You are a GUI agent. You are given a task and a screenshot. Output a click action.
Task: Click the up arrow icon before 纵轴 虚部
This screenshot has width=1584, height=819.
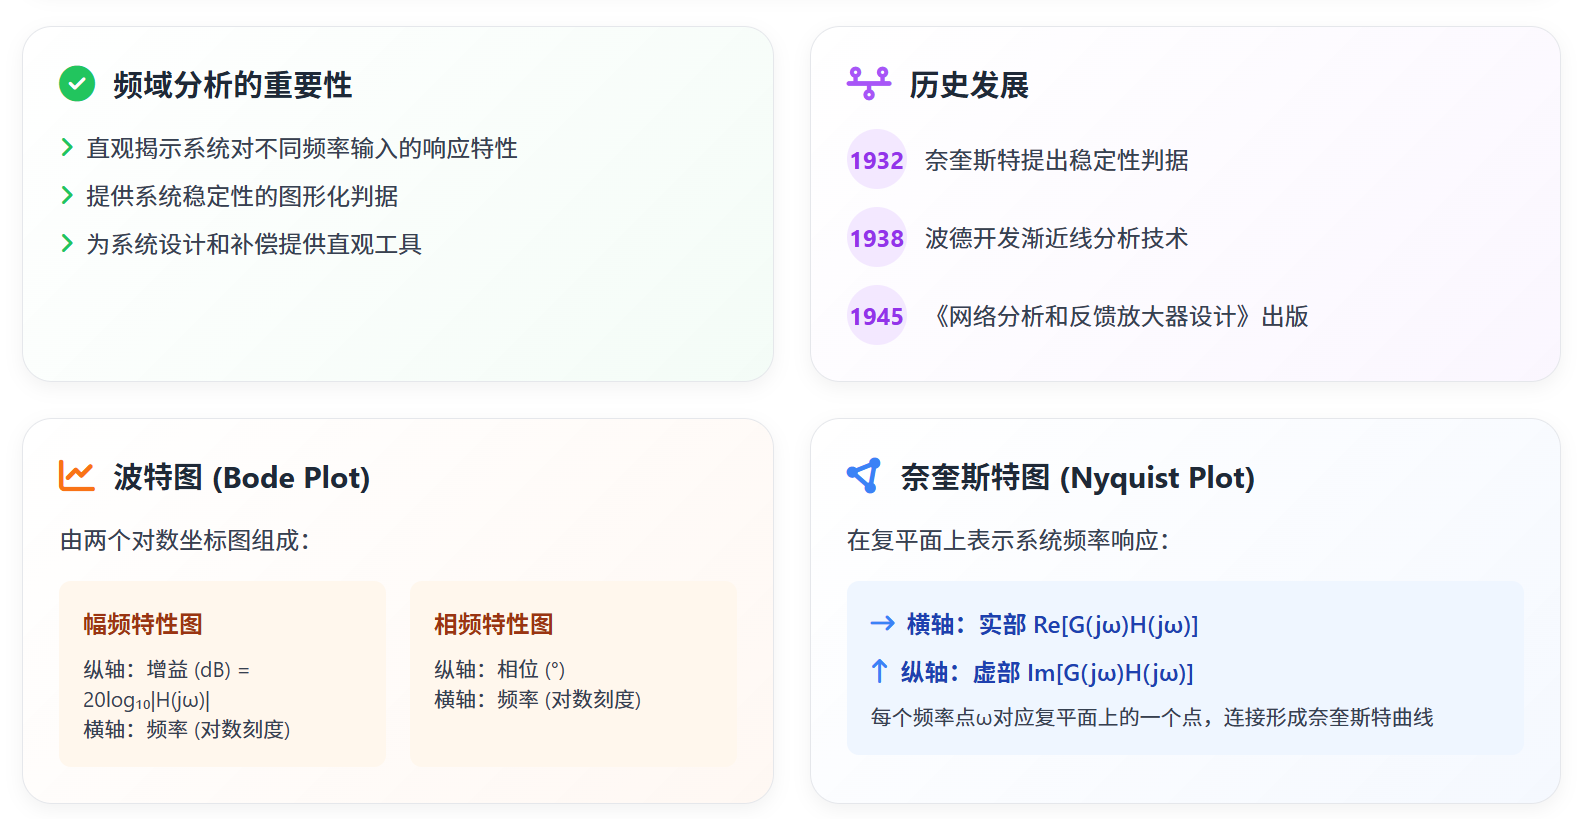[x=879, y=671]
